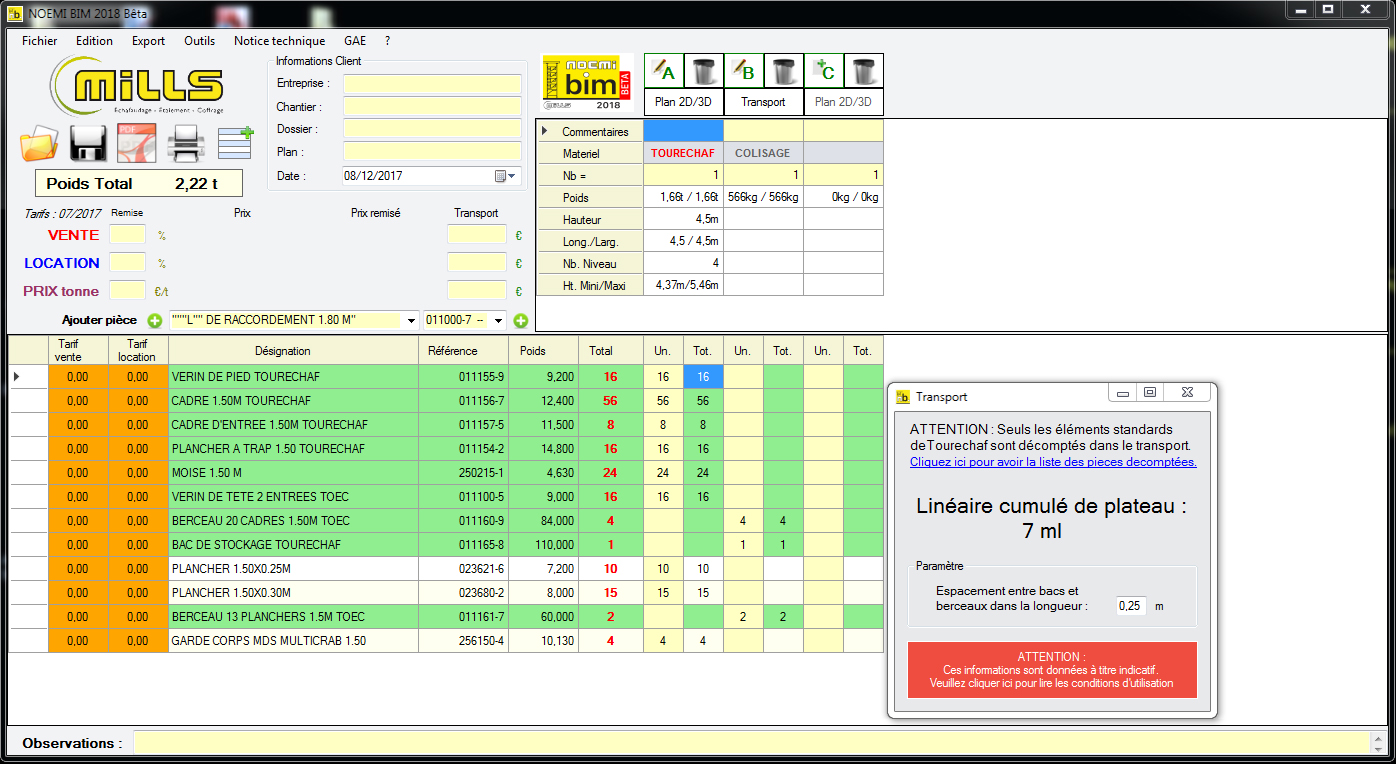The image size is (1396, 764).
Task: Save the project using the floppy disk icon
Action: [88, 143]
